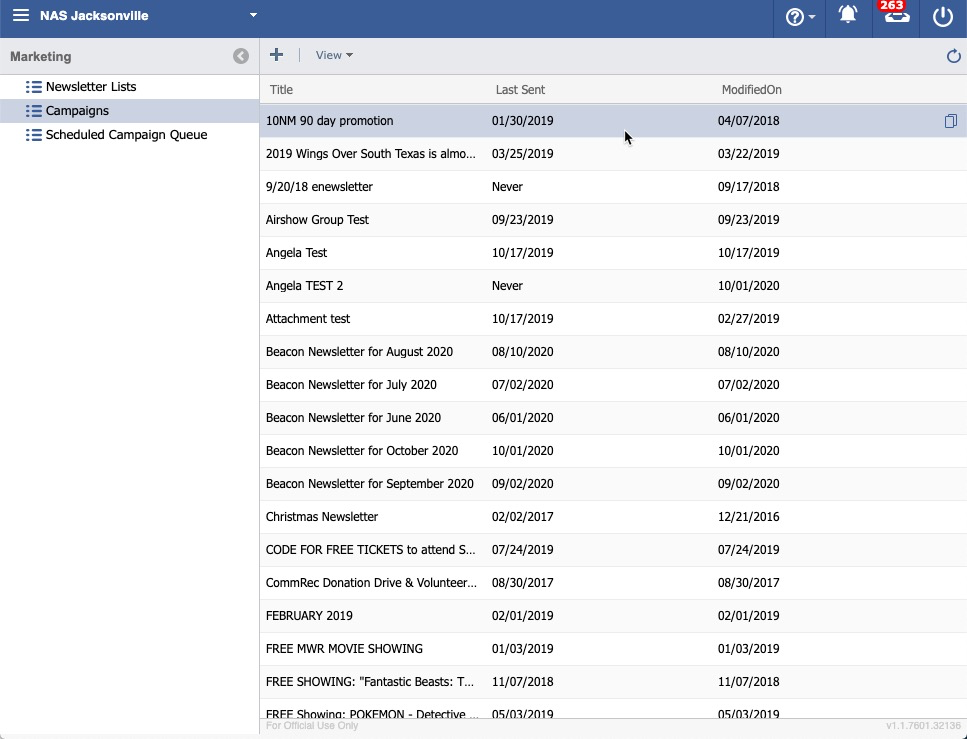Select Beacon Newsletter for July 2020

tap(351, 385)
